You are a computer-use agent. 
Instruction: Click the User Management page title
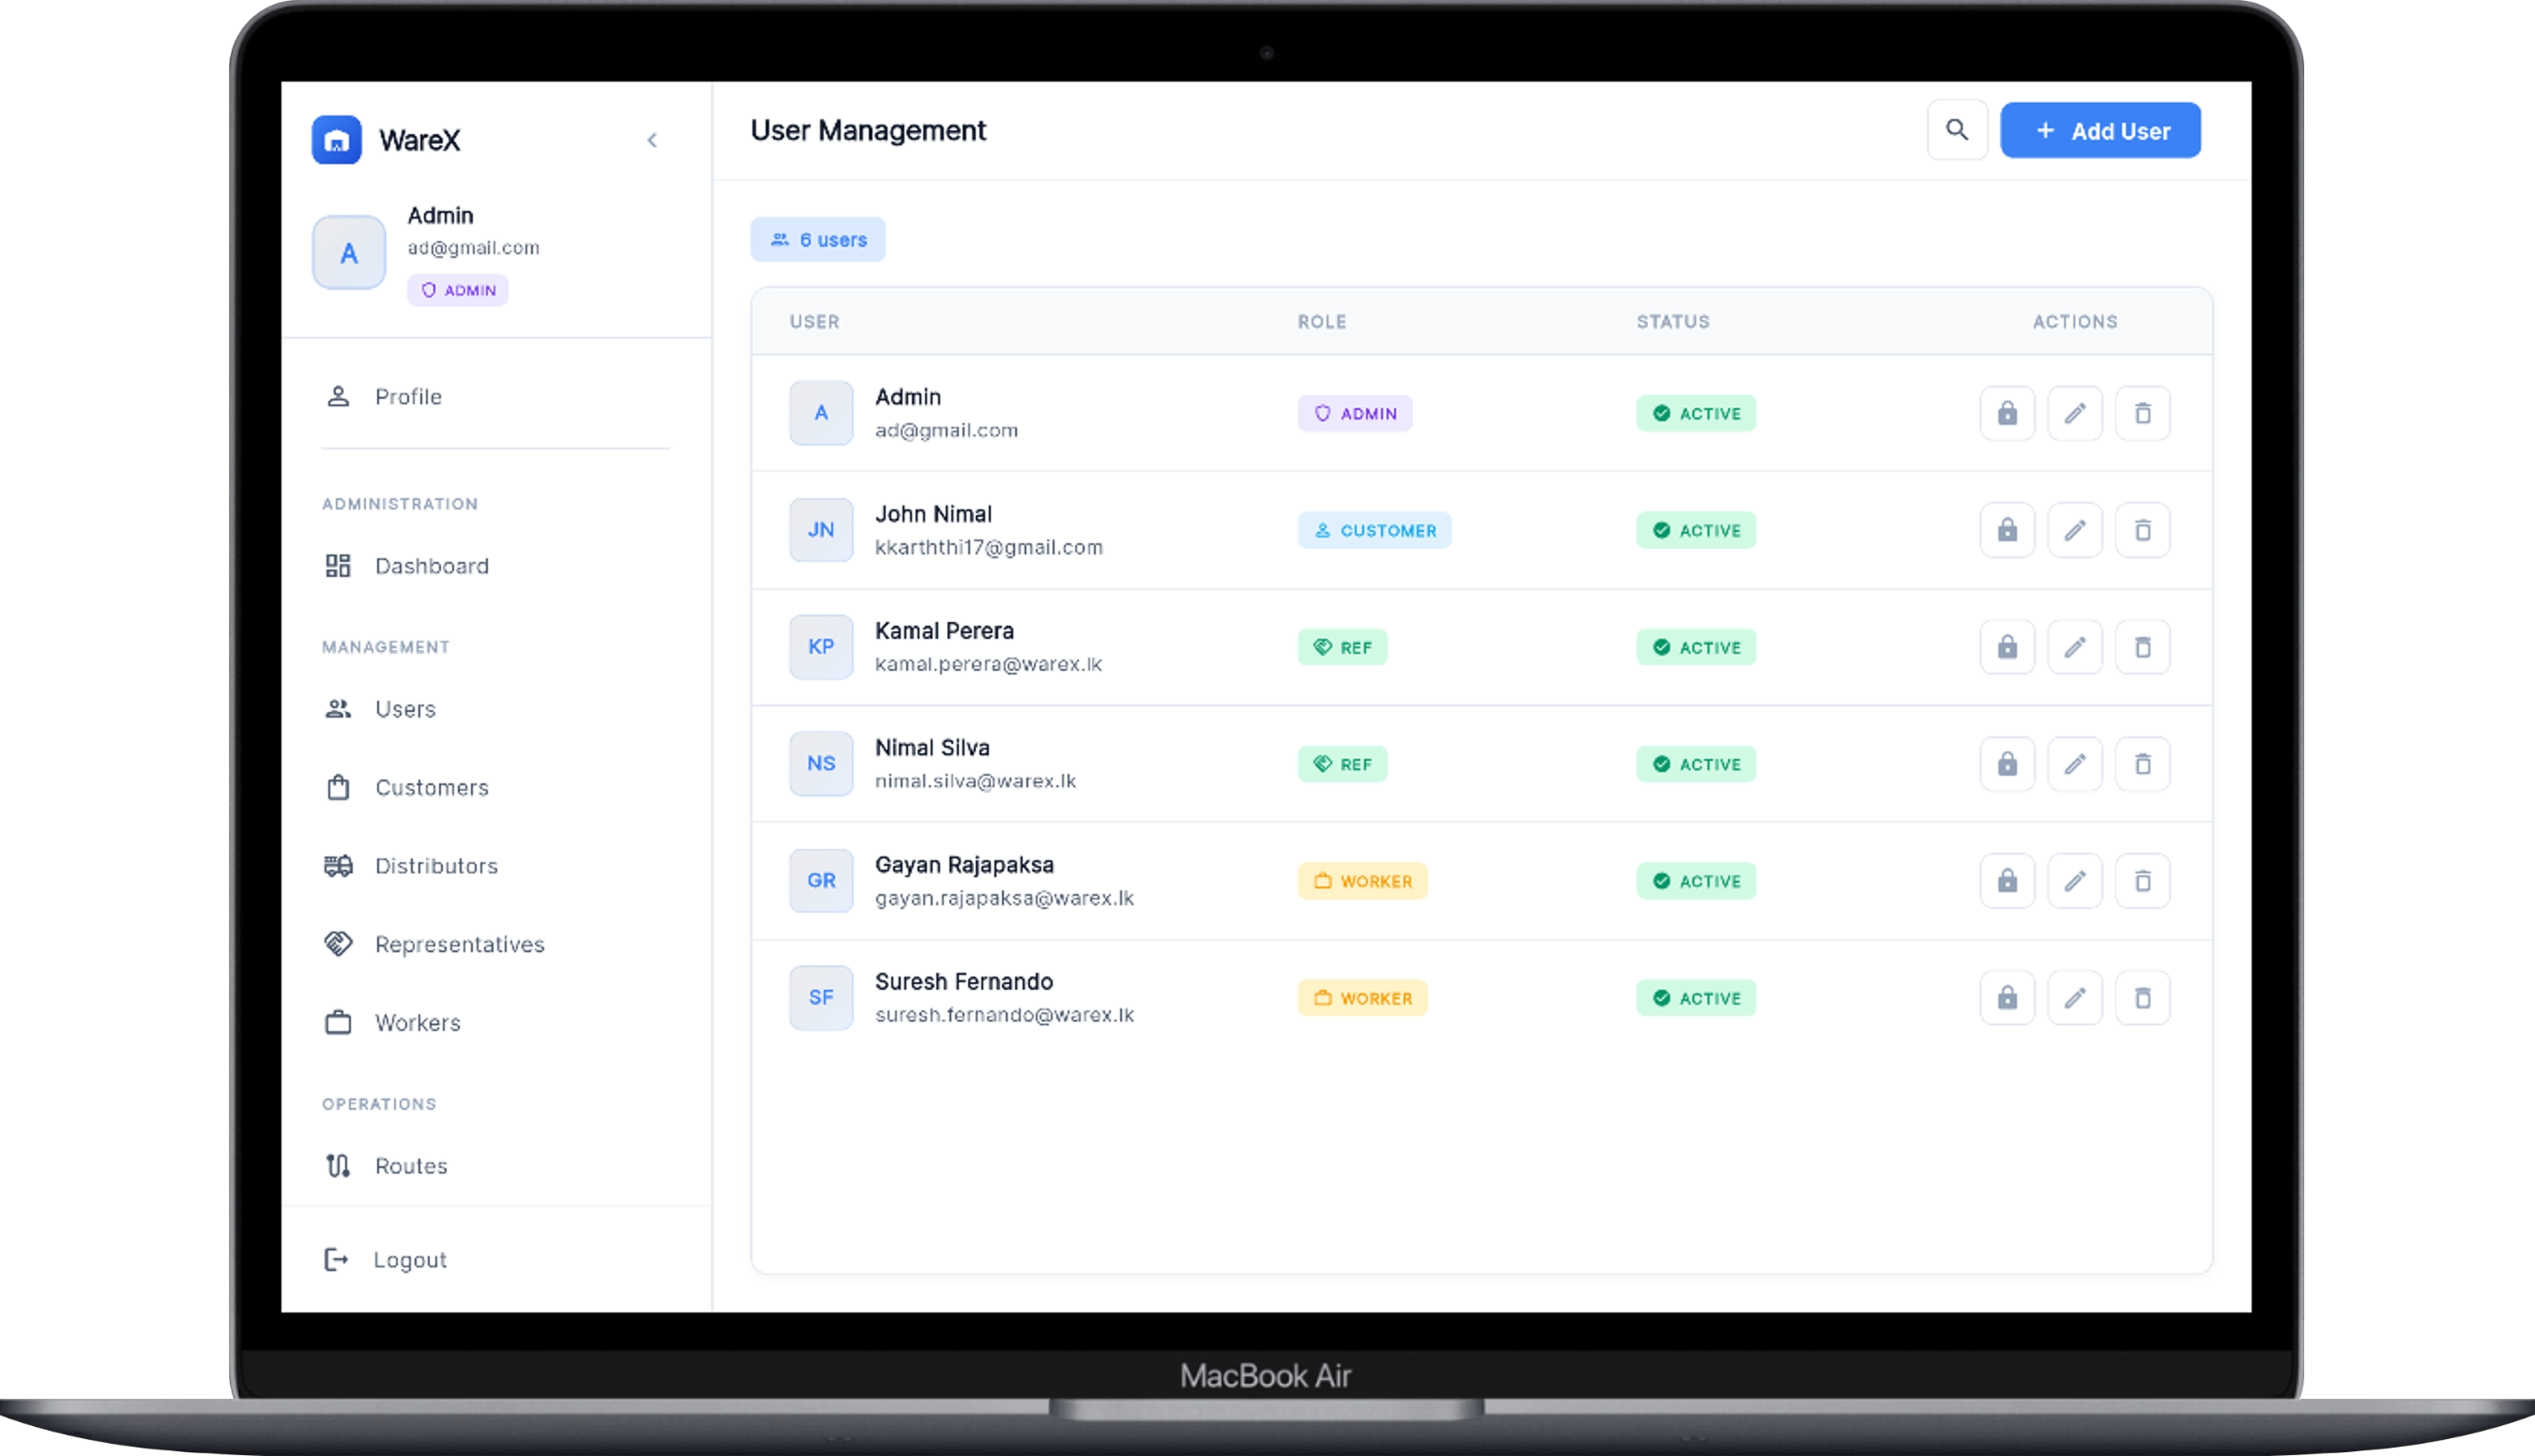868,131
